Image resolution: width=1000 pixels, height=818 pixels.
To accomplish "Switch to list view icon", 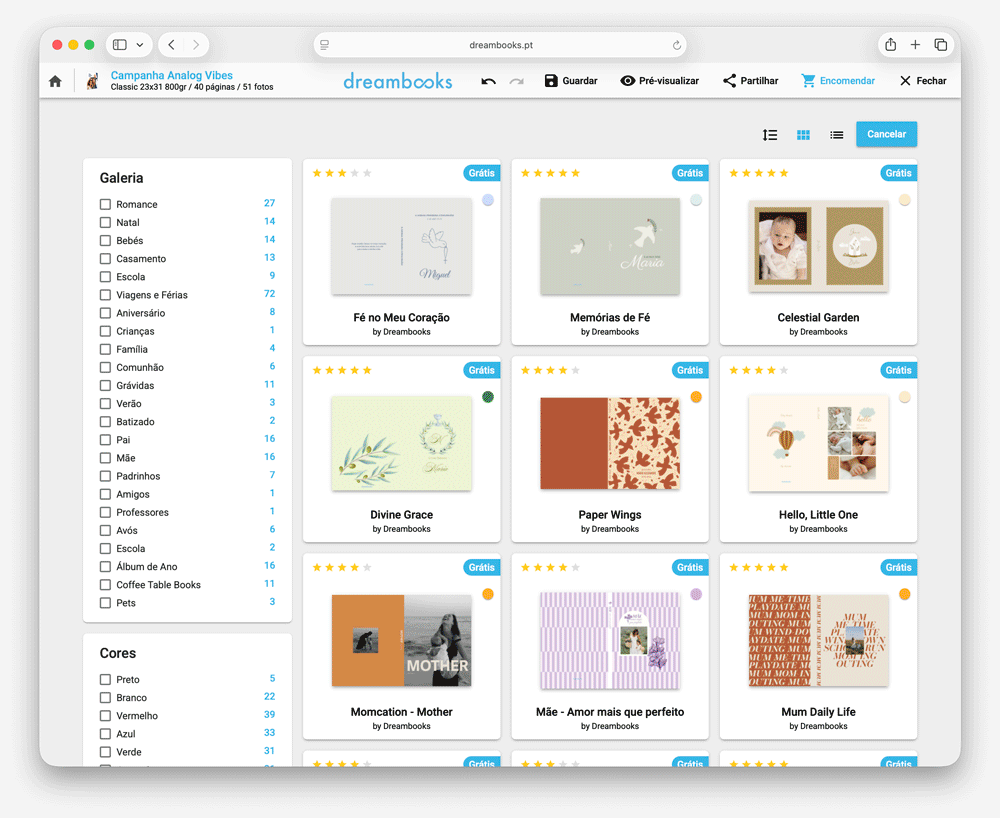I will click(837, 135).
